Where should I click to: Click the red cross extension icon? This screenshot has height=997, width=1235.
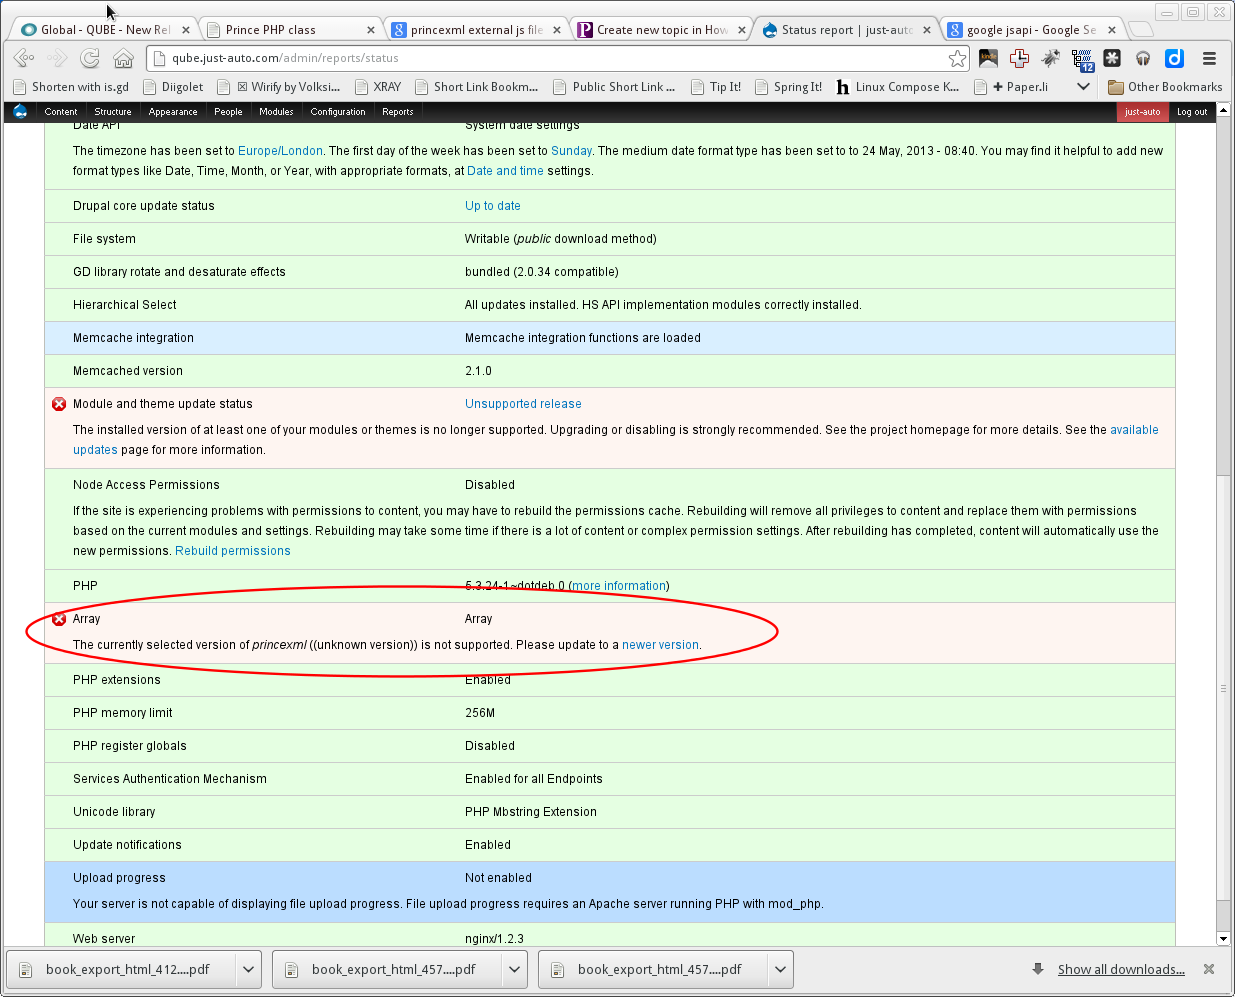click(x=1019, y=58)
